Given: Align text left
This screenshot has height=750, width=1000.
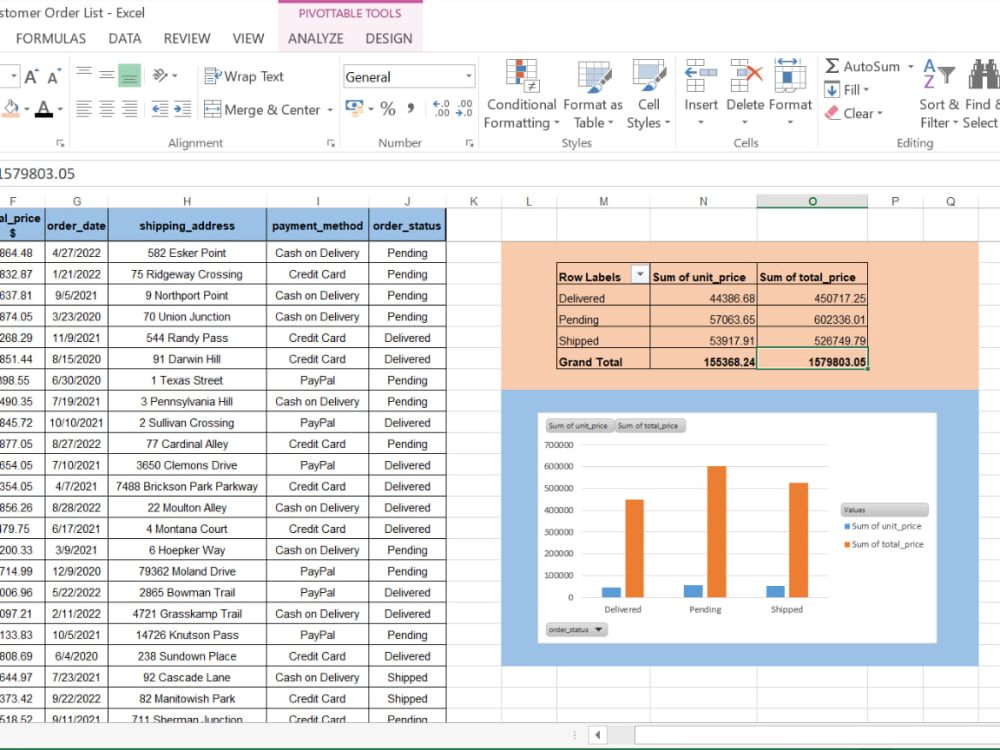Looking at the screenshot, I should tap(84, 109).
